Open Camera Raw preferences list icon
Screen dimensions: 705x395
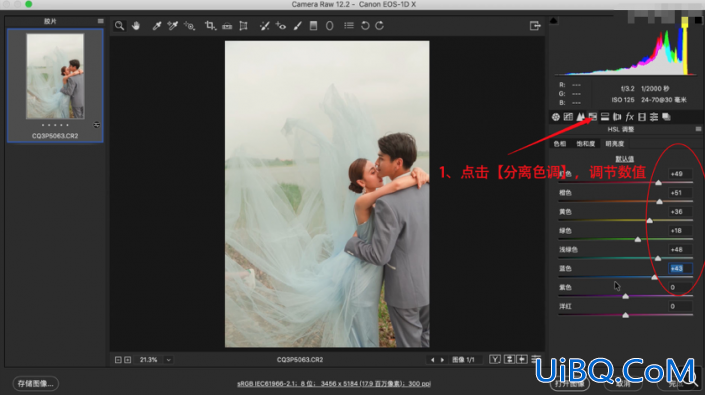(x=349, y=26)
